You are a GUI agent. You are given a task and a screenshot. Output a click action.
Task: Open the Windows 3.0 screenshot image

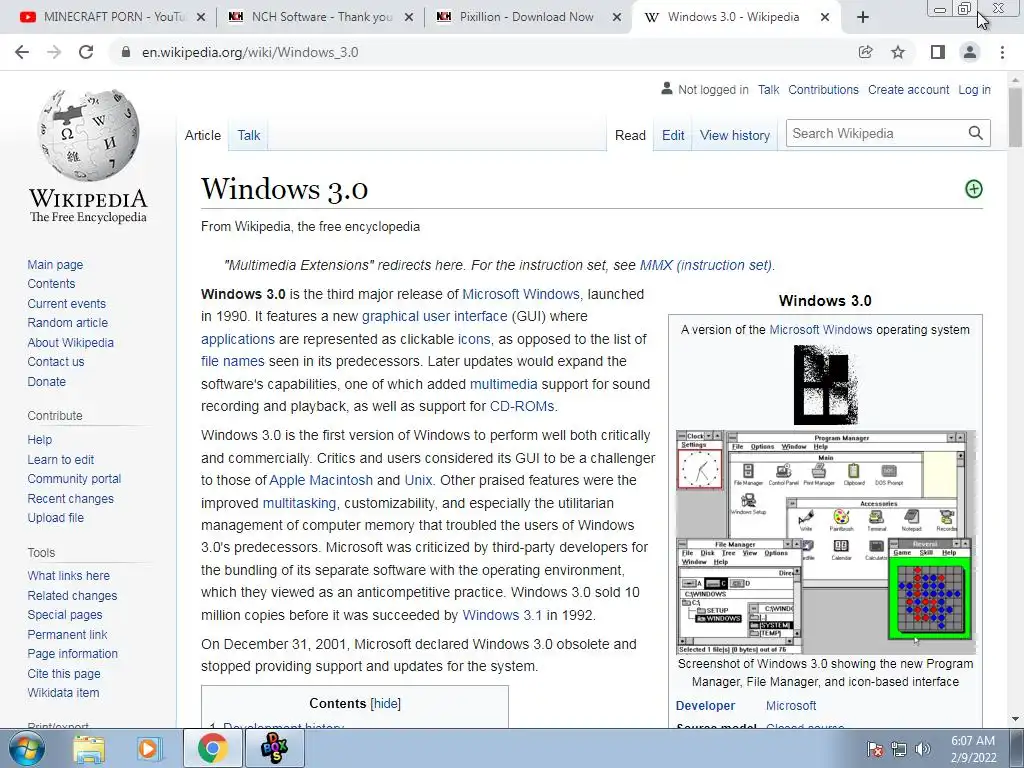tap(825, 542)
